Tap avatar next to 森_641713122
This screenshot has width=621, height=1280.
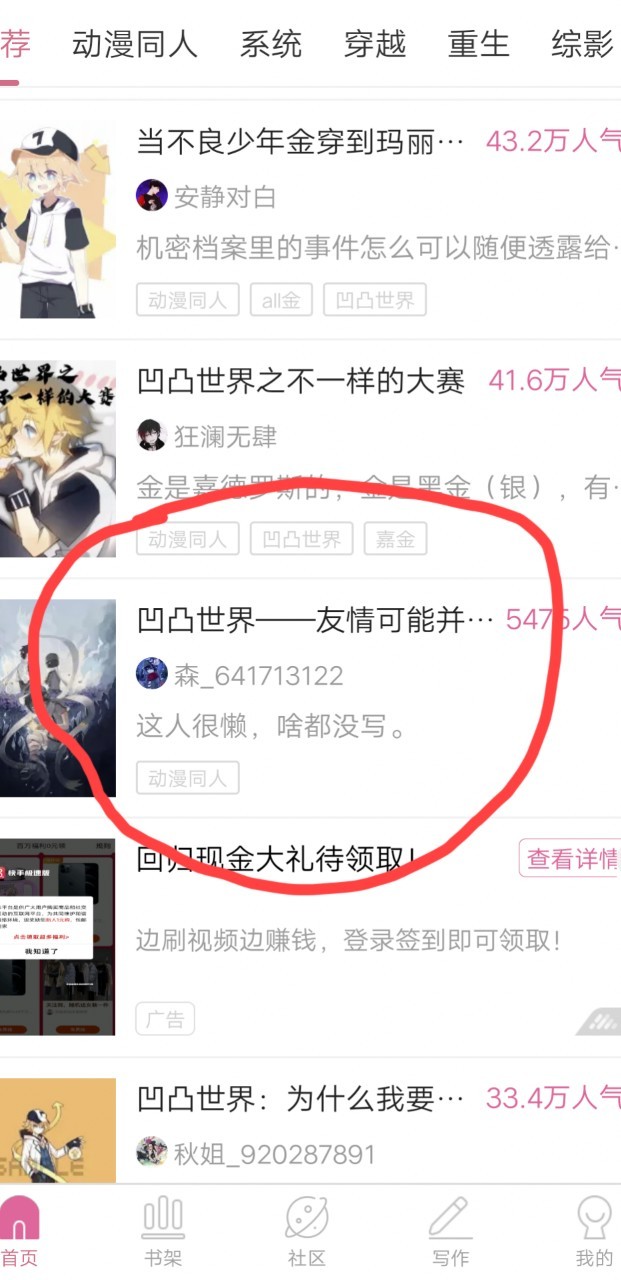151,674
